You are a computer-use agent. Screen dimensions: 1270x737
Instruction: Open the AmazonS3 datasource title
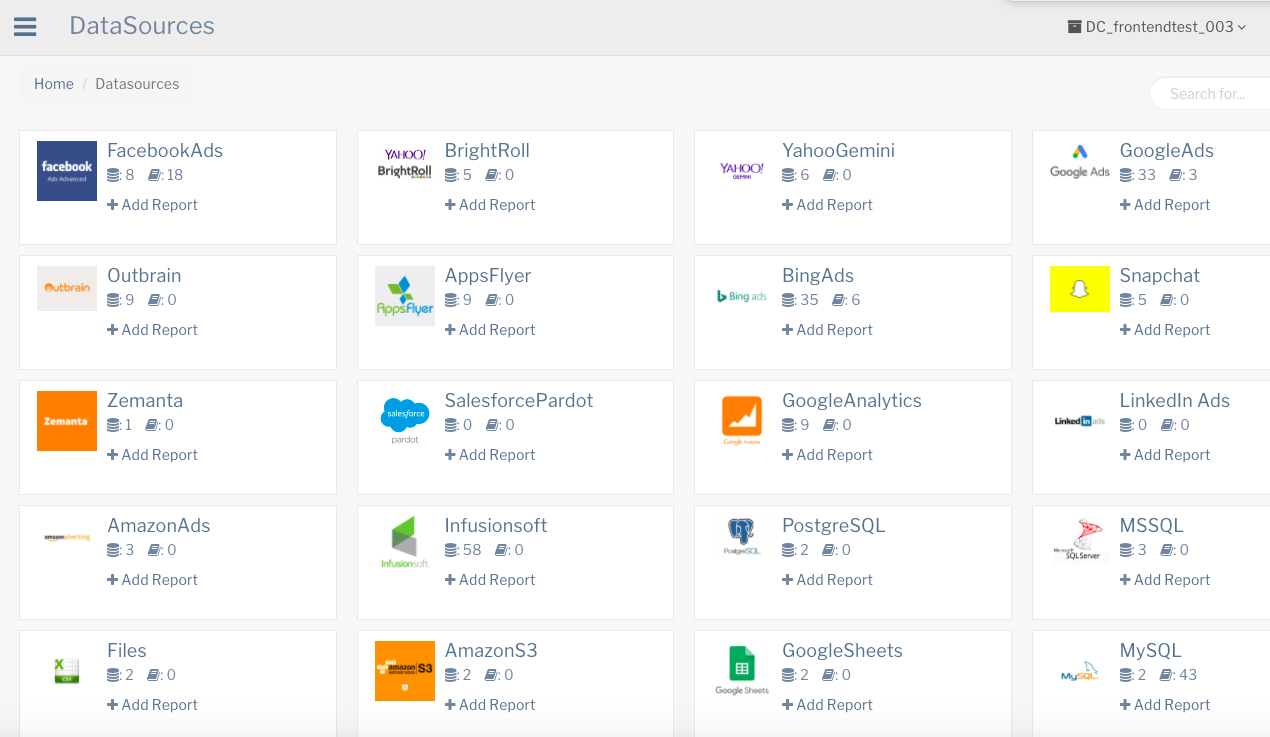point(491,651)
